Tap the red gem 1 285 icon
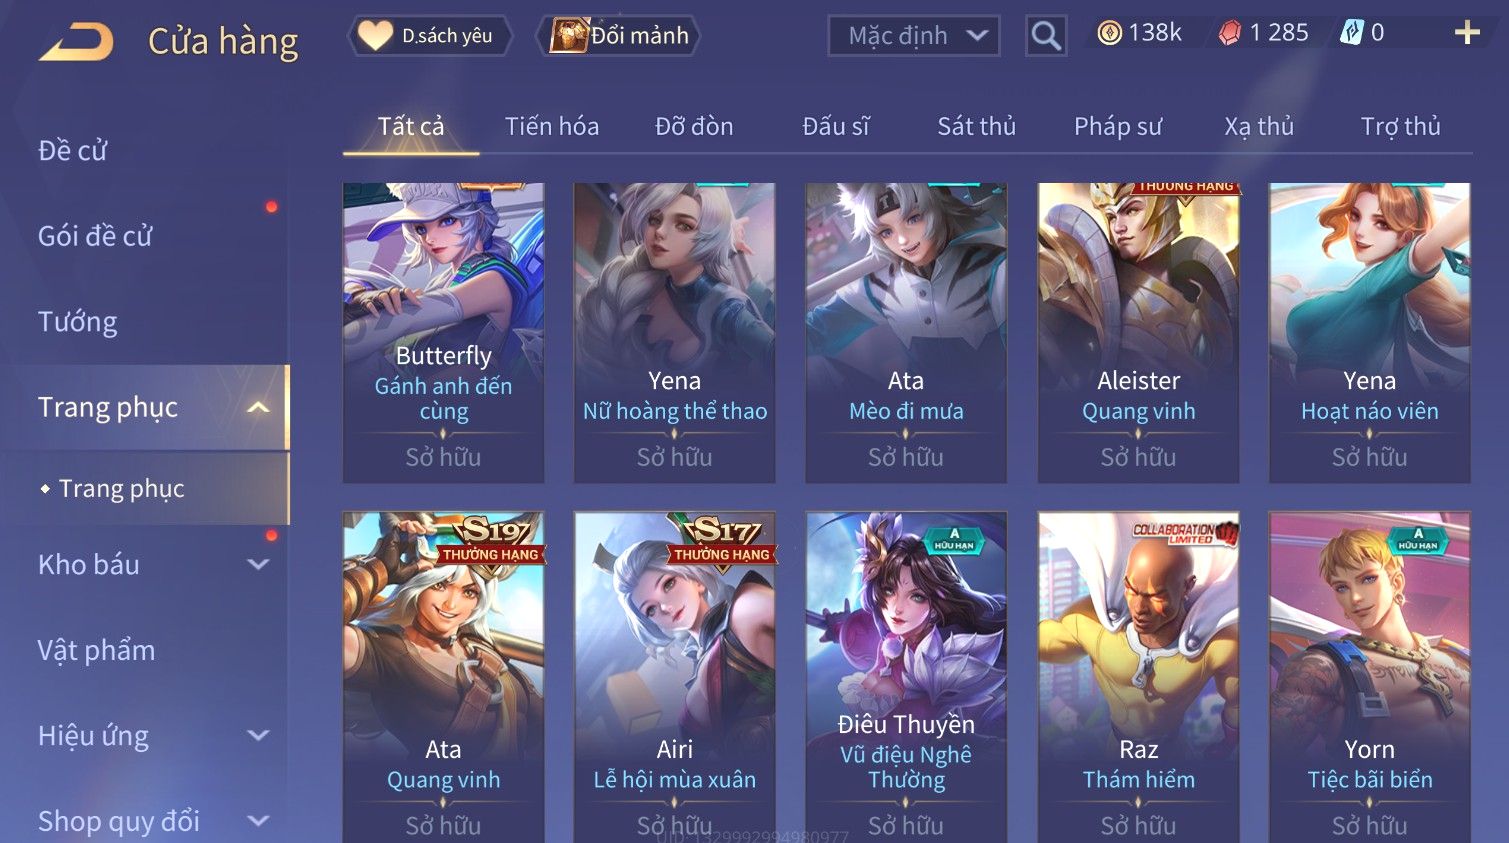 [x=1229, y=33]
